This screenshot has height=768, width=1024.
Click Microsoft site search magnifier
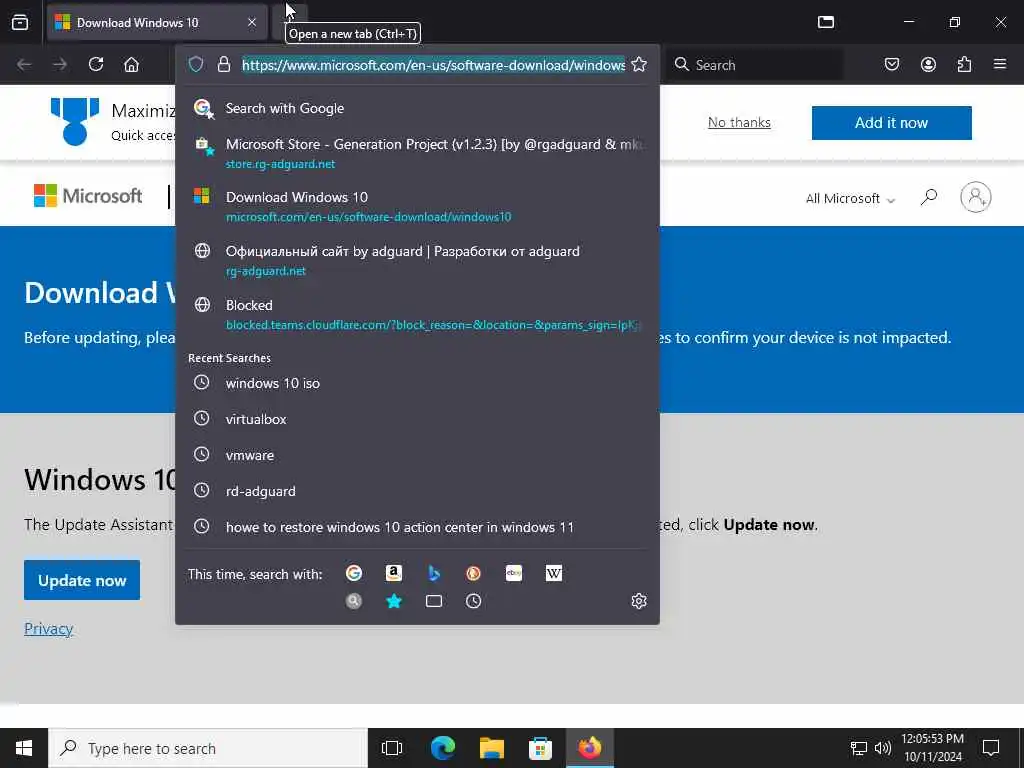point(929,197)
